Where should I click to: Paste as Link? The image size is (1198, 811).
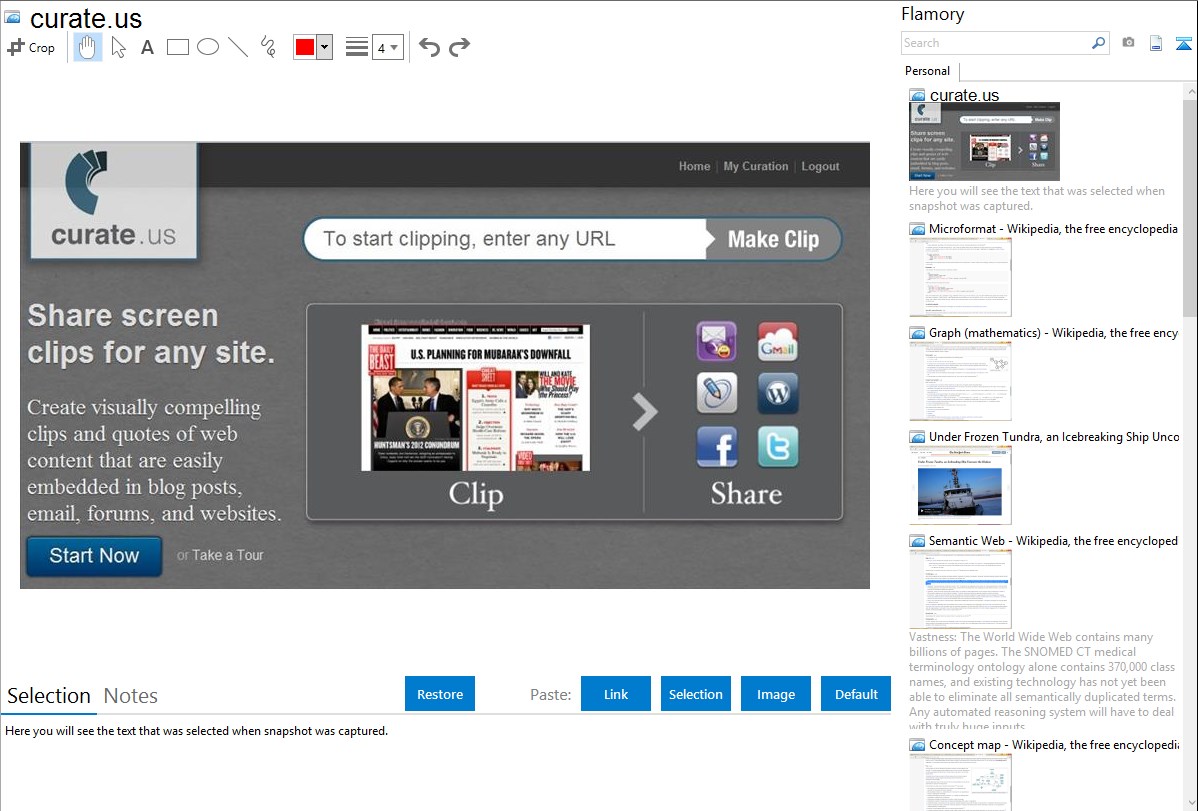click(616, 694)
